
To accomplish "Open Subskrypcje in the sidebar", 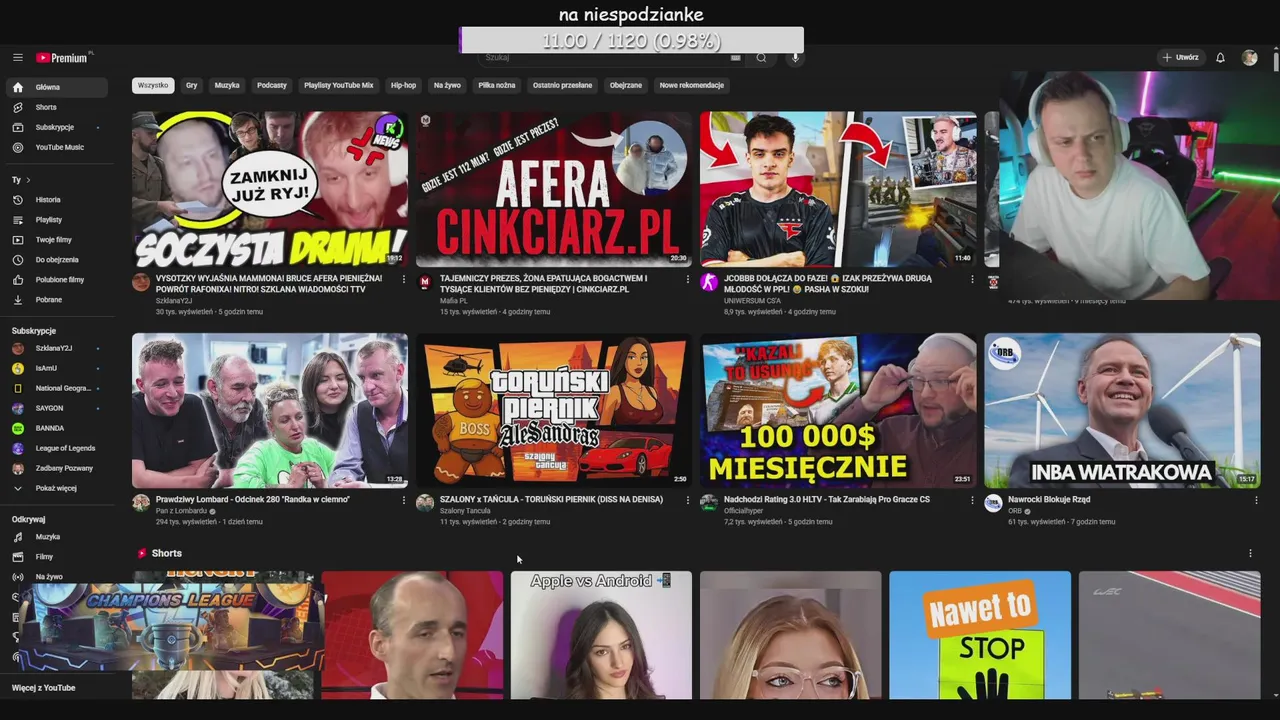I will tap(58, 127).
